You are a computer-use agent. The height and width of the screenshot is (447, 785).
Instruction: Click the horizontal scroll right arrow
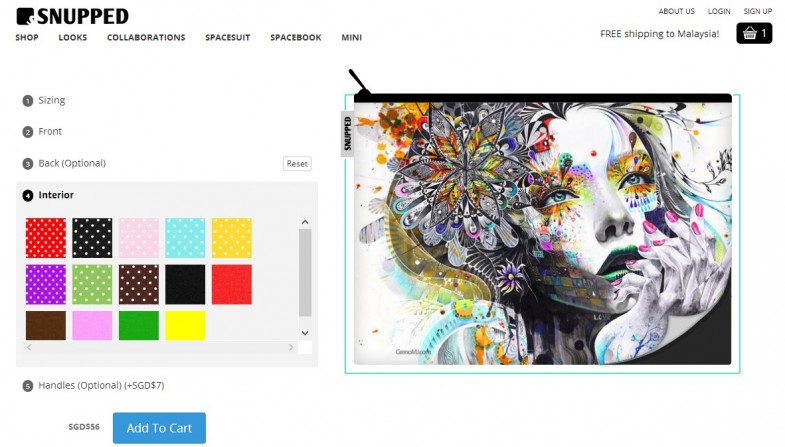pyautogui.click(x=291, y=347)
